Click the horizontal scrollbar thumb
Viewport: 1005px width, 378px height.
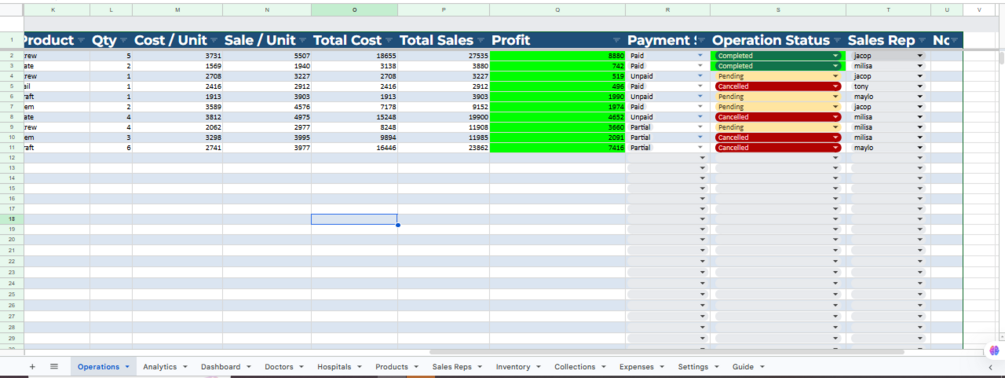tap(667, 352)
